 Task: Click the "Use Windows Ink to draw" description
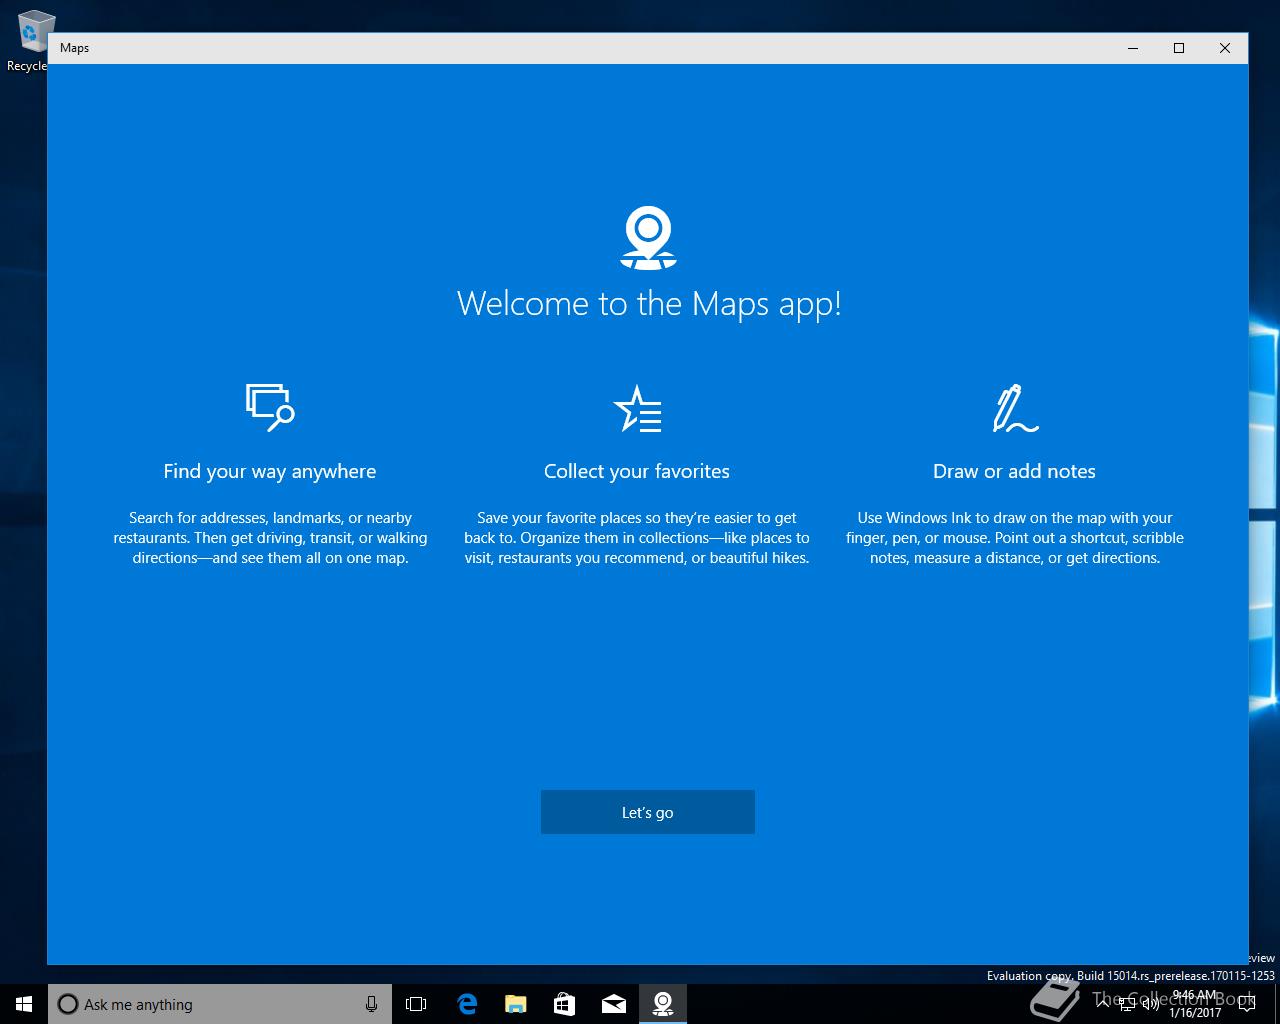coord(1015,538)
